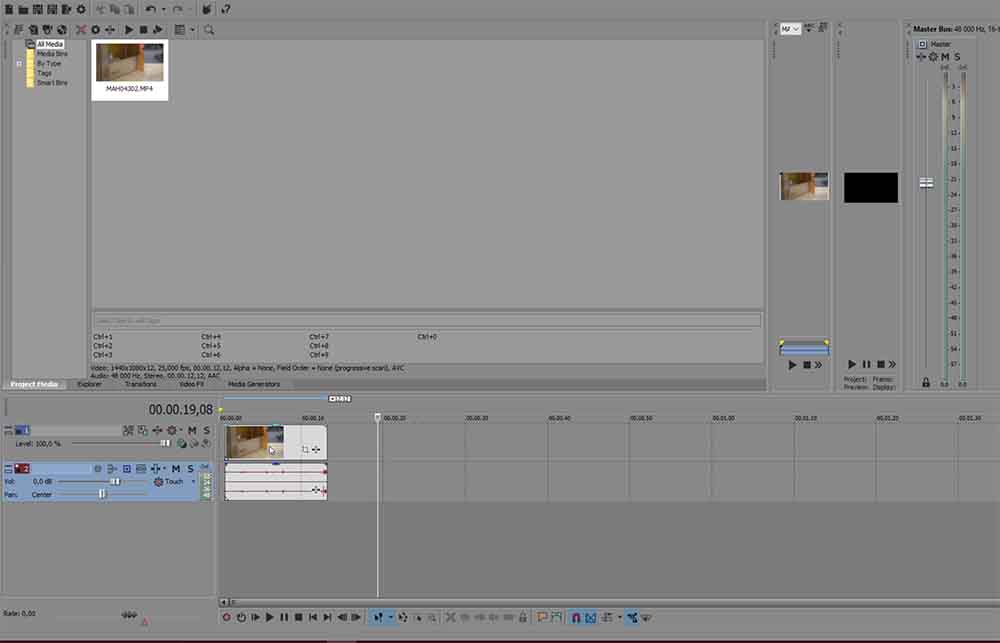Image resolution: width=1000 pixels, height=643 pixels.
Task: Select Smart Bins folder in tree
Action: point(52,83)
